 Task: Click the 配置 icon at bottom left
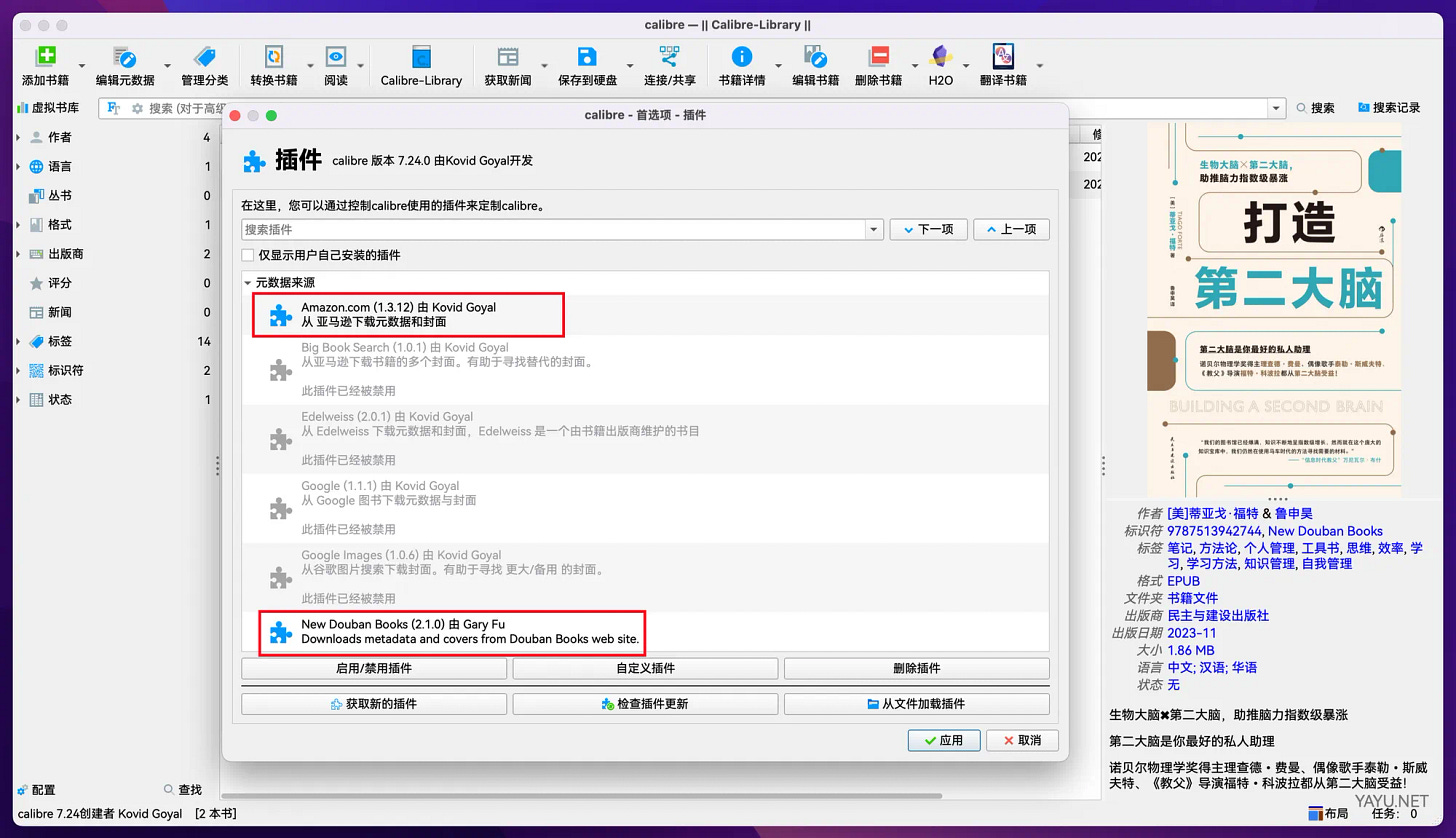[36, 790]
